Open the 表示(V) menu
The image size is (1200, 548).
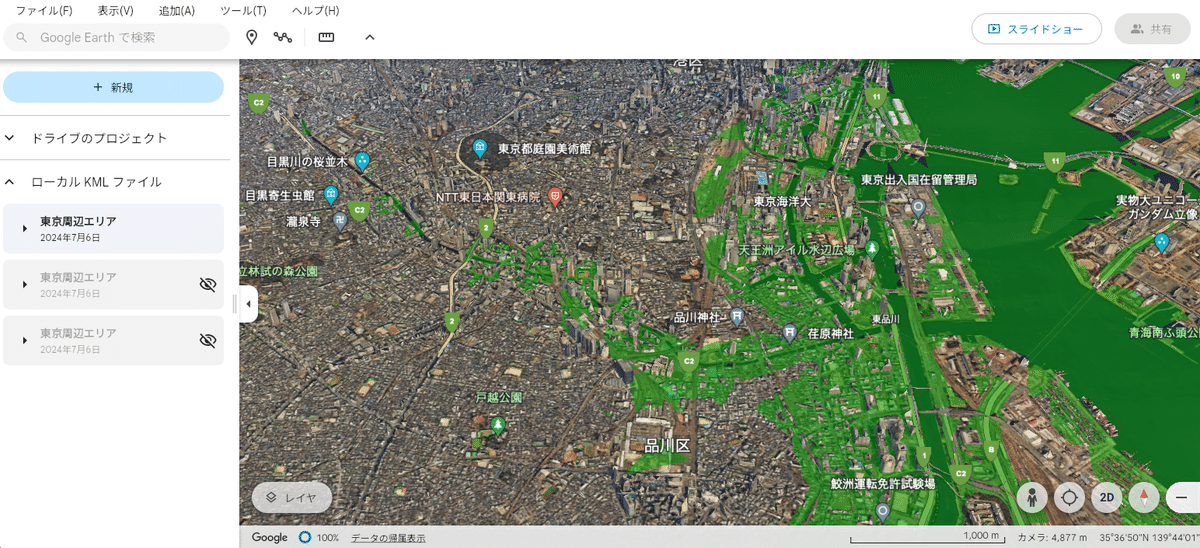pos(116,11)
